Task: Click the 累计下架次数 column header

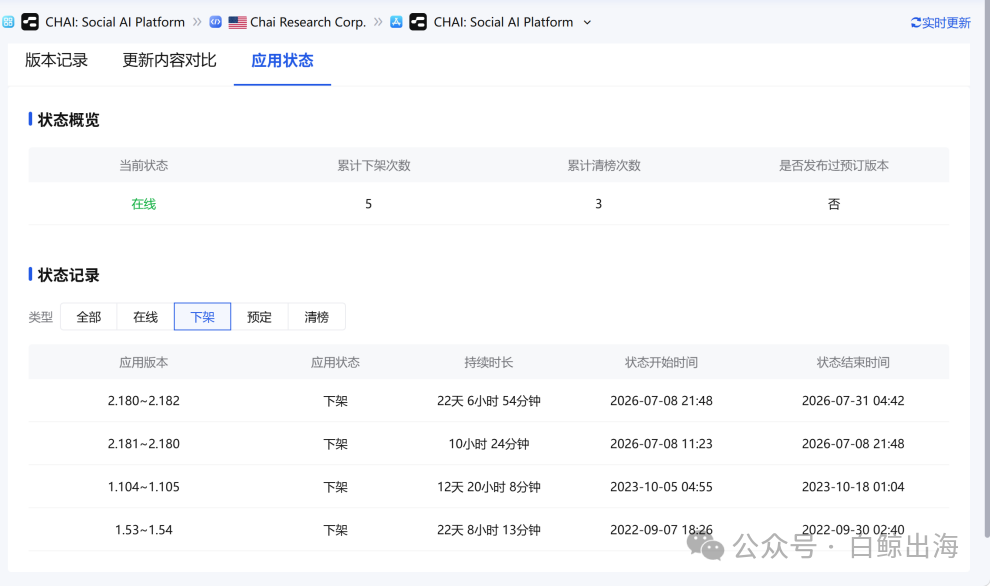Action: 374,165
